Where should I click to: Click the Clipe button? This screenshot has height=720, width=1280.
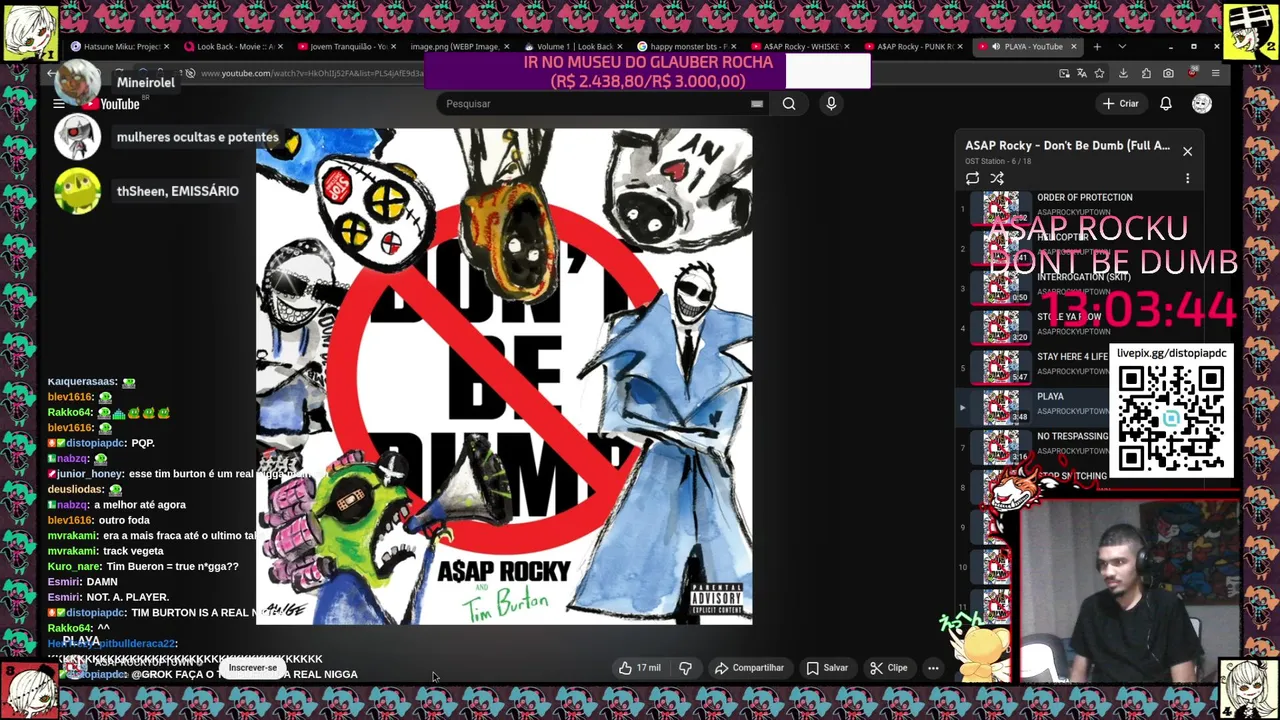coord(888,668)
